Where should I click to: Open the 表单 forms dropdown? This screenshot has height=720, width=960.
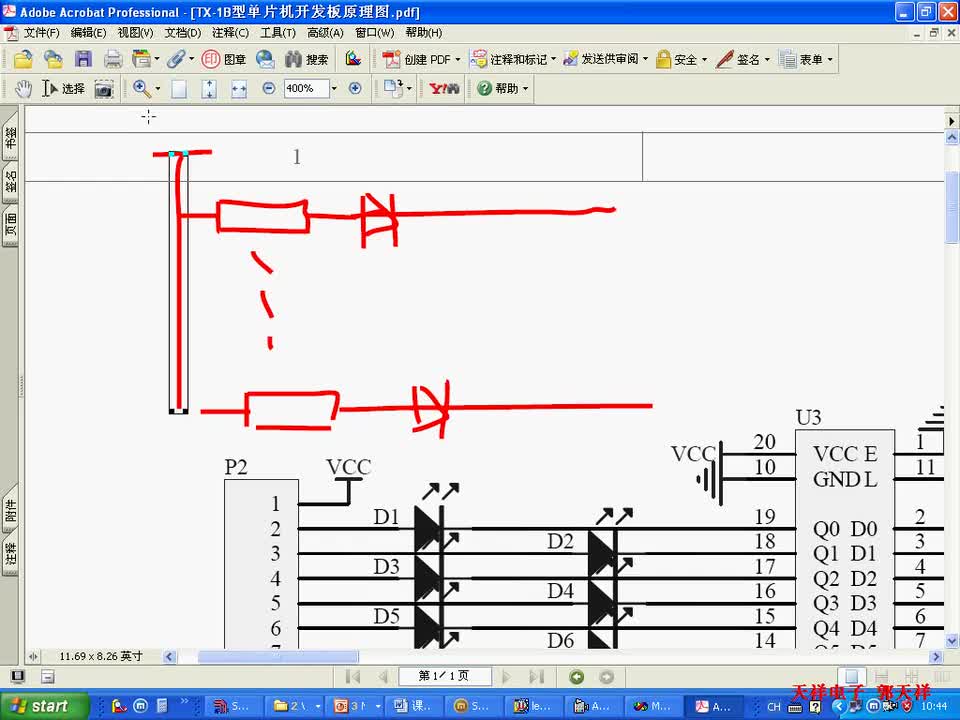[806, 59]
